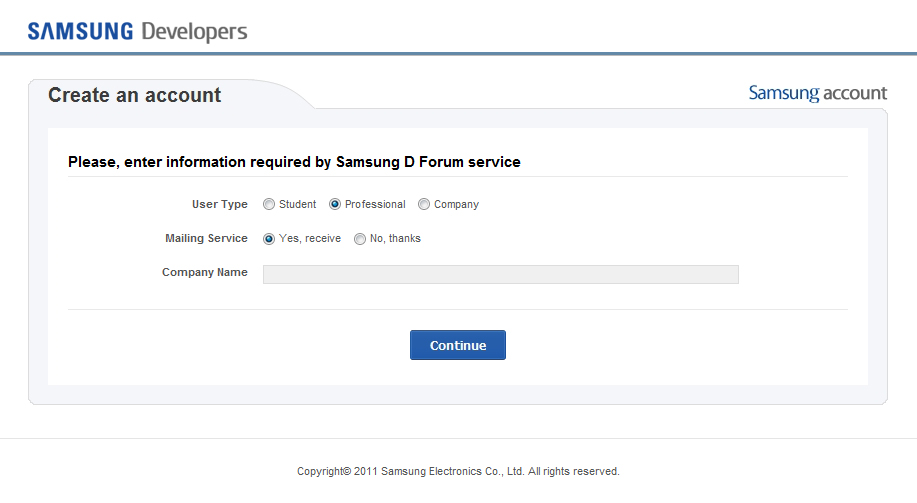Enable the 'Yes, receive' mailing radio circle
The height and width of the screenshot is (503, 917).
point(269,239)
